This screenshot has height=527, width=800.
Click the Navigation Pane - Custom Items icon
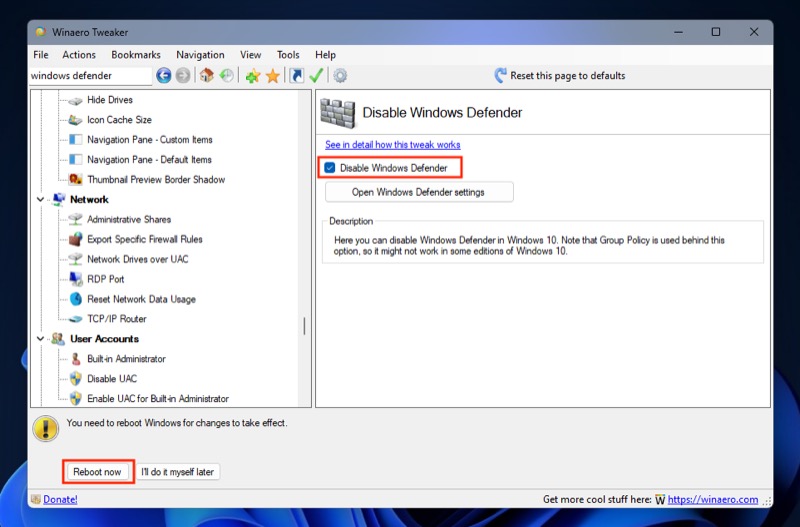pos(76,140)
